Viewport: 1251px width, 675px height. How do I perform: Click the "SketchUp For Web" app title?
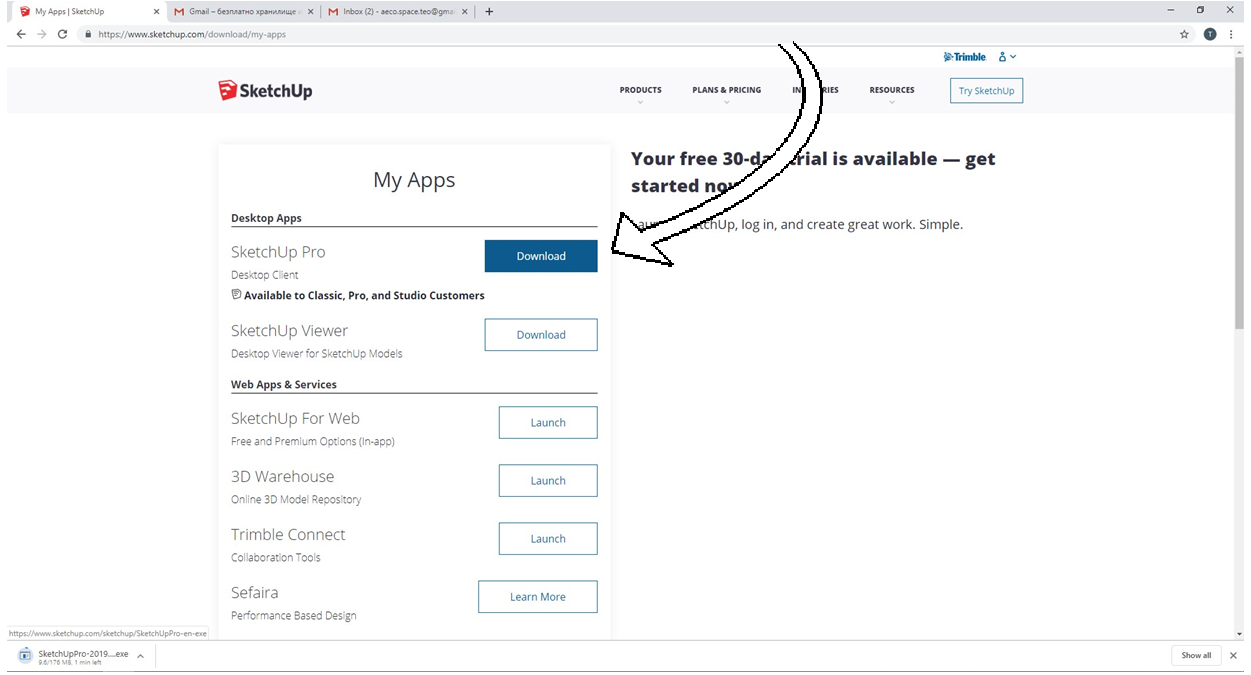click(x=295, y=419)
